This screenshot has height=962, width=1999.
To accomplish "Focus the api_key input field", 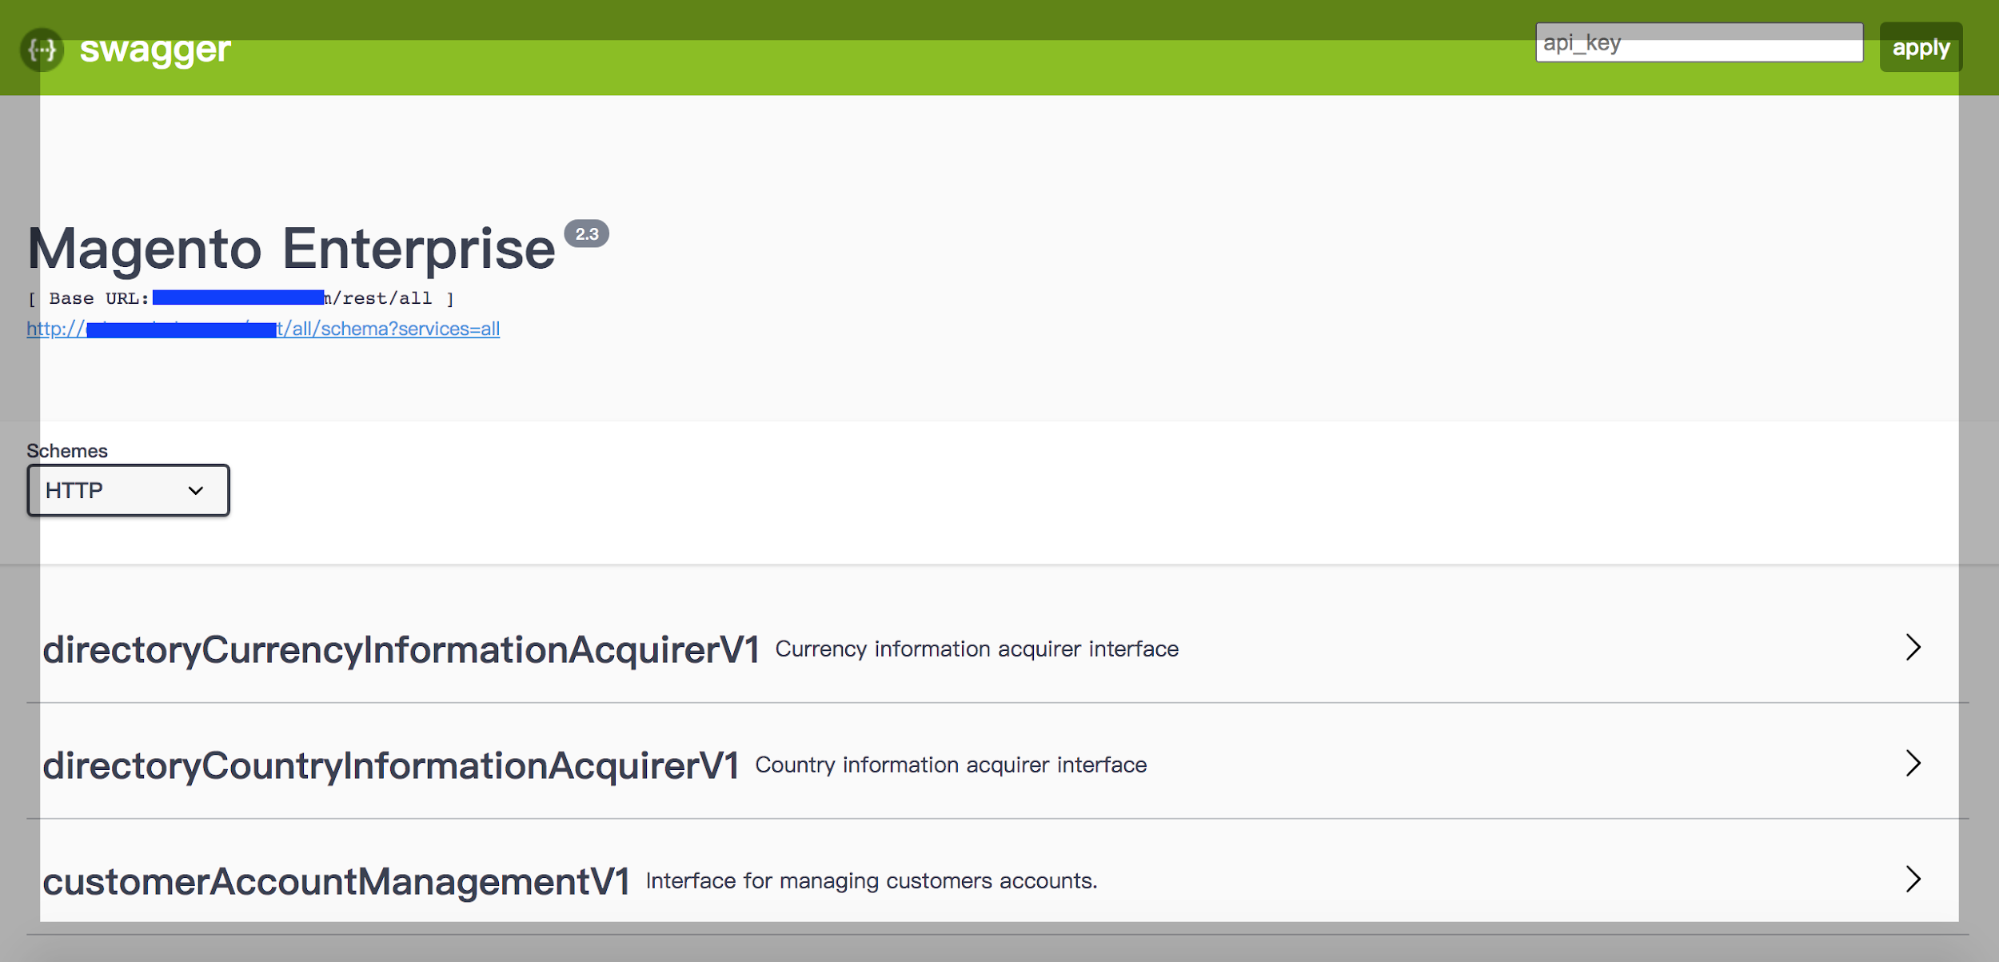I will point(1698,43).
